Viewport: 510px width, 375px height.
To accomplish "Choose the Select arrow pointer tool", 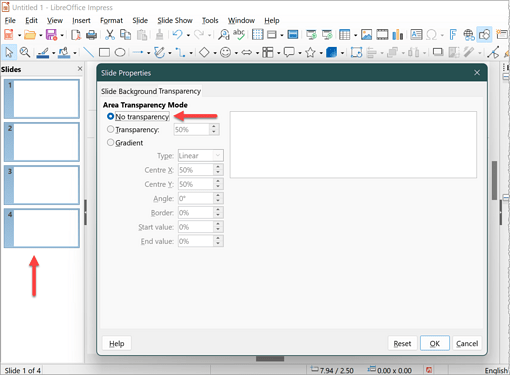I will 9,52.
